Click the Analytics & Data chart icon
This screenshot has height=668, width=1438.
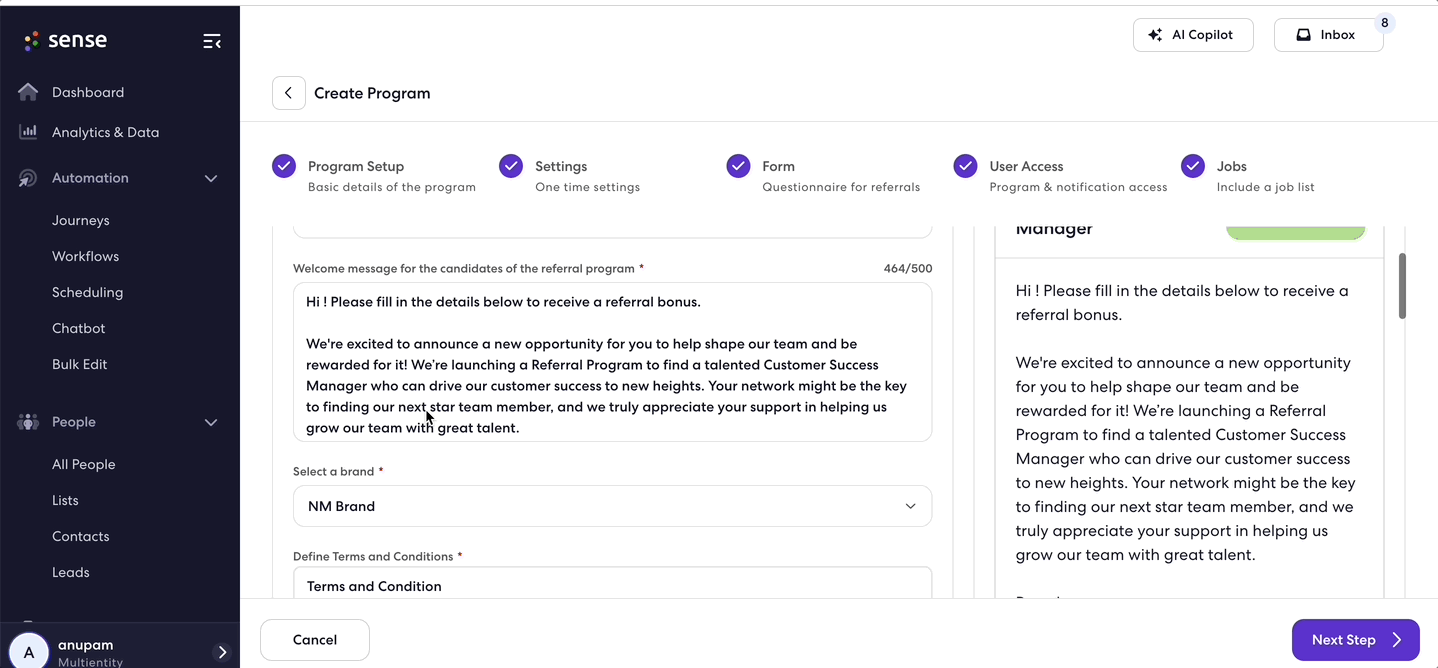coord(28,132)
